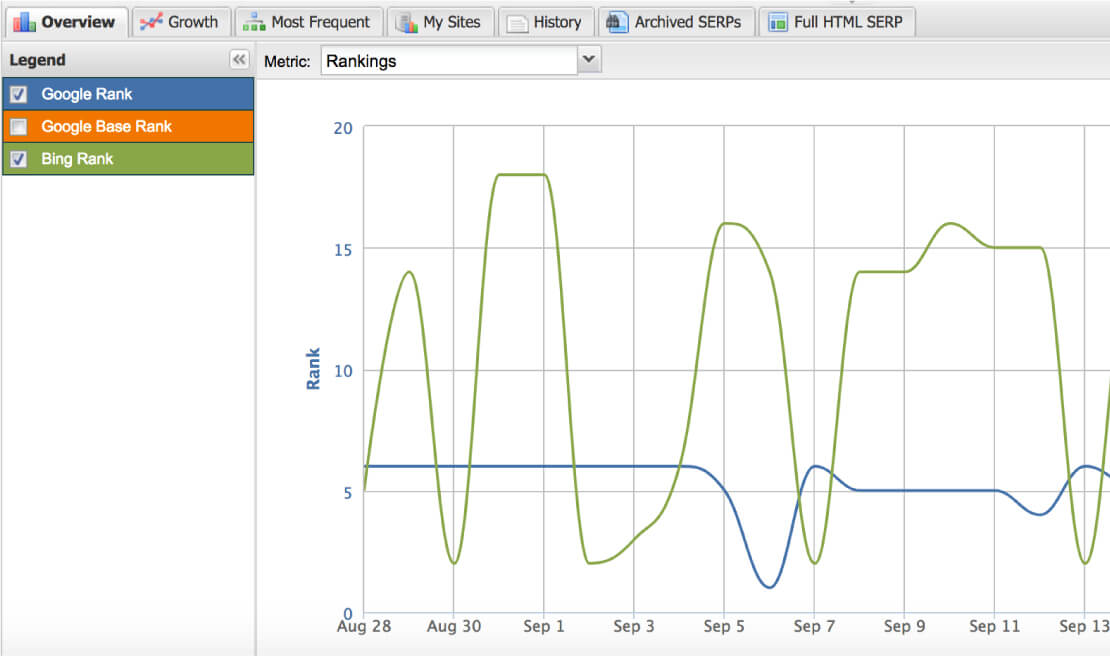Click the Full HTML SERP icon
This screenshot has width=1110, height=656.
pos(777,22)
